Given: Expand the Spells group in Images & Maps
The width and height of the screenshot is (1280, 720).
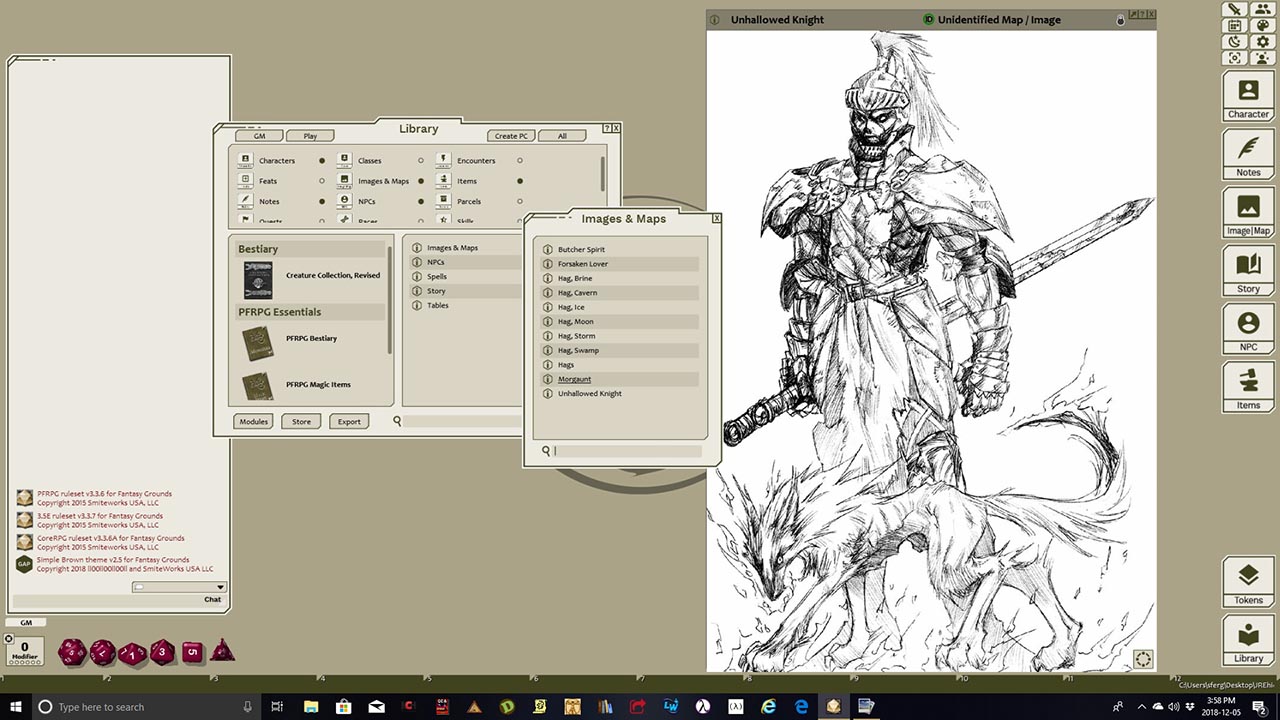Looking at the screenshot, I should pos(436,276).
